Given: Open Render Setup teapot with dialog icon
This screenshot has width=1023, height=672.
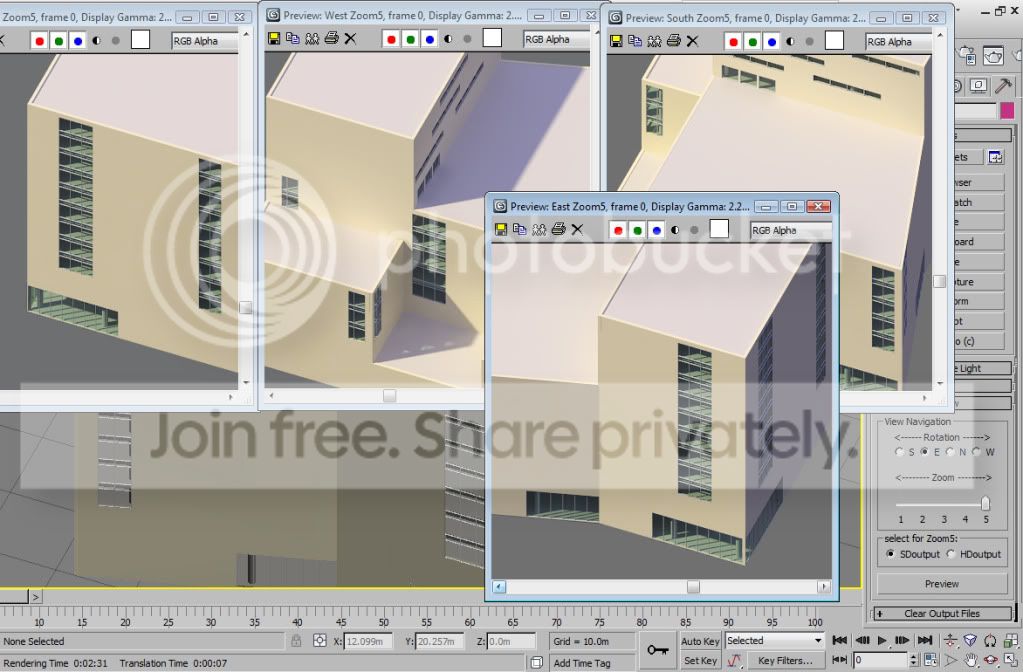Looking at the screenshot, I should (x=968, y=55).
